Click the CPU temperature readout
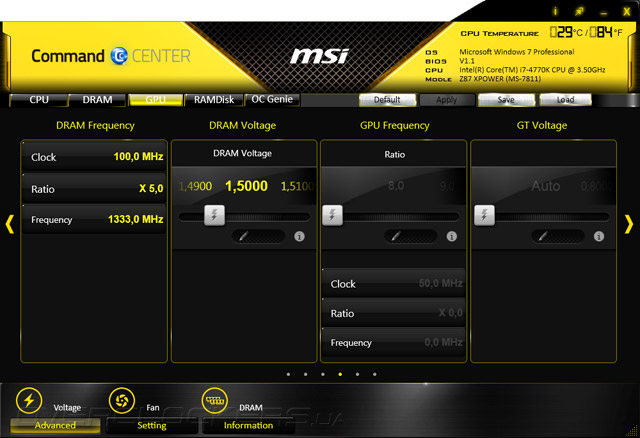 [x=586, y=32]
